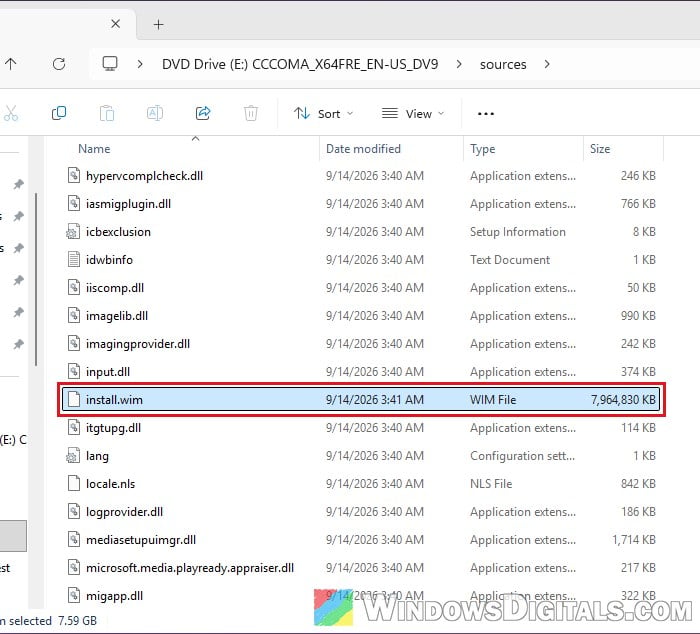The width and height of the screenshot is (700, 634).
Task: Refresh the current folder view
Action: (x=59, y=64)
